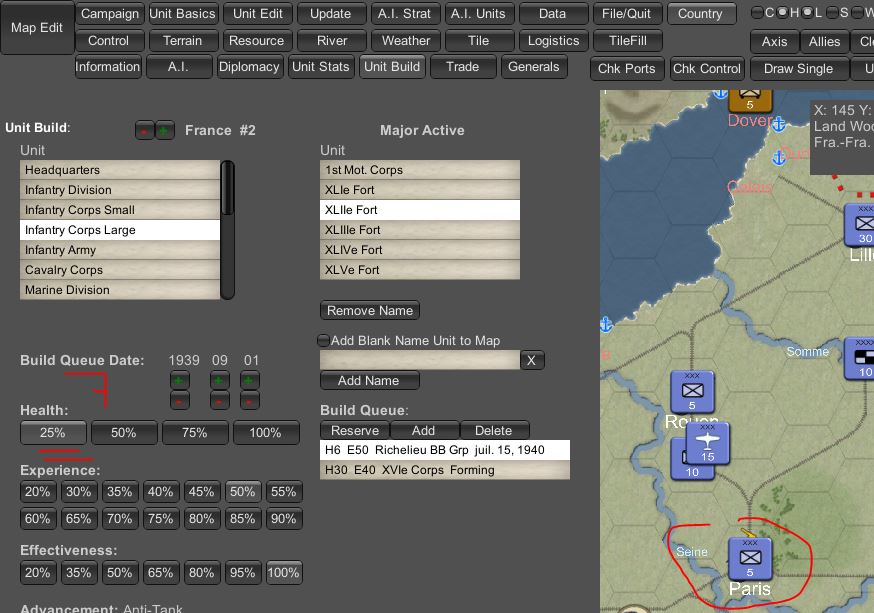Select the S radio button
Image resolution: width=874 pixels, height=613 pixels.
[832, 12]
